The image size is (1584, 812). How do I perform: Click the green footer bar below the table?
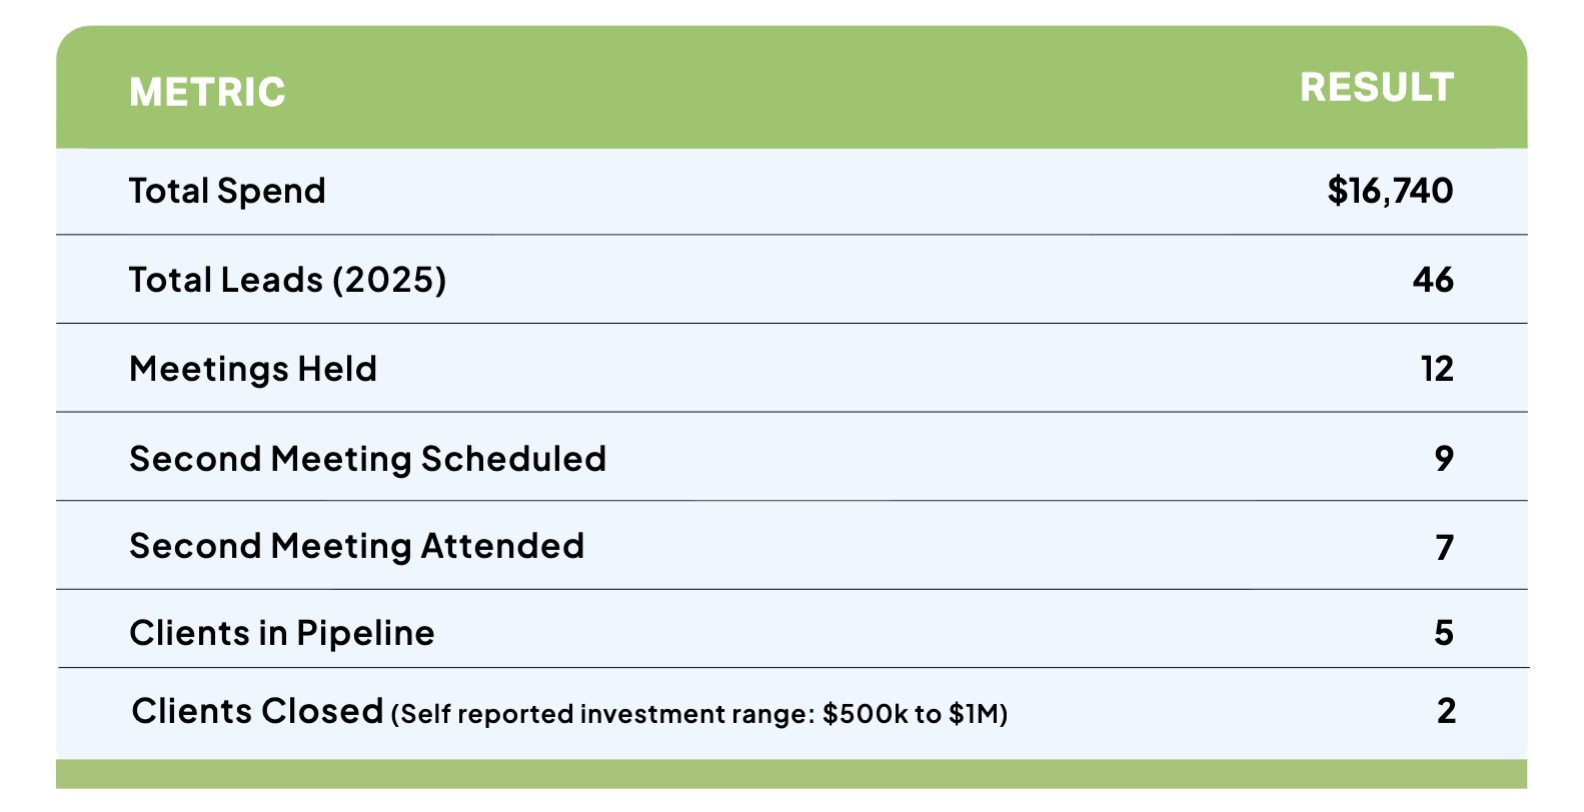coord(791,774)
